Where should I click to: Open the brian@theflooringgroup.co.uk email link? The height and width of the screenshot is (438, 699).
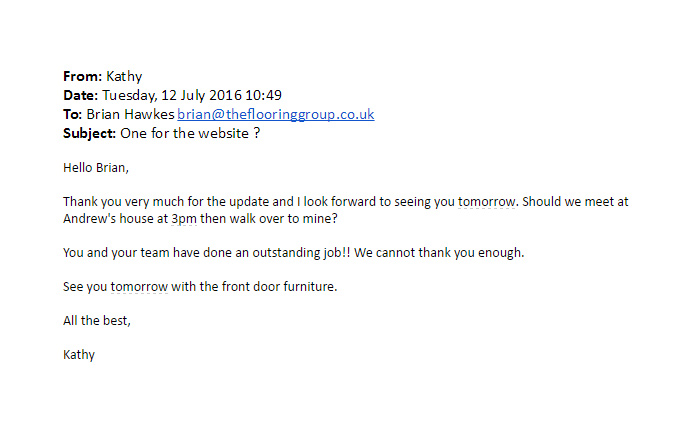tap(275, 114)
